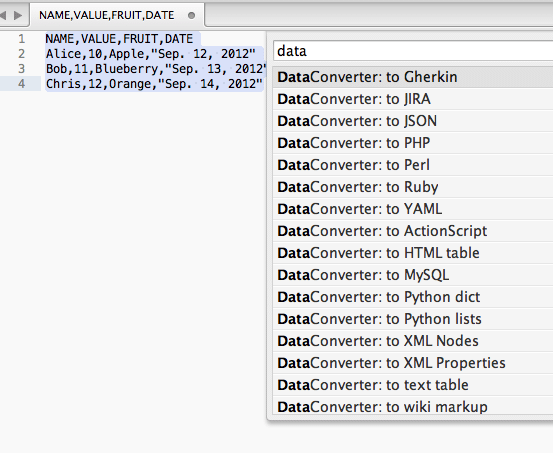
Task: Click the unsaved dot on the tab
Action: (x=192, y=16)
